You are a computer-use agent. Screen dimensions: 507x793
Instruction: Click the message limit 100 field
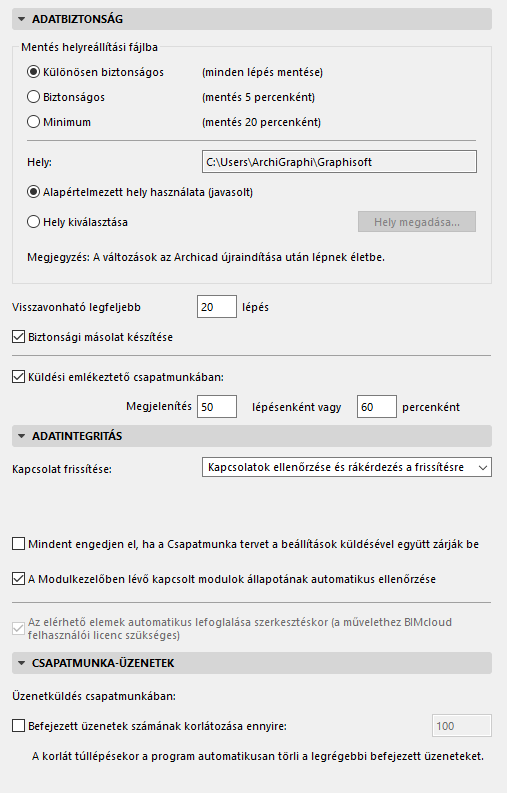pos(461,726)
